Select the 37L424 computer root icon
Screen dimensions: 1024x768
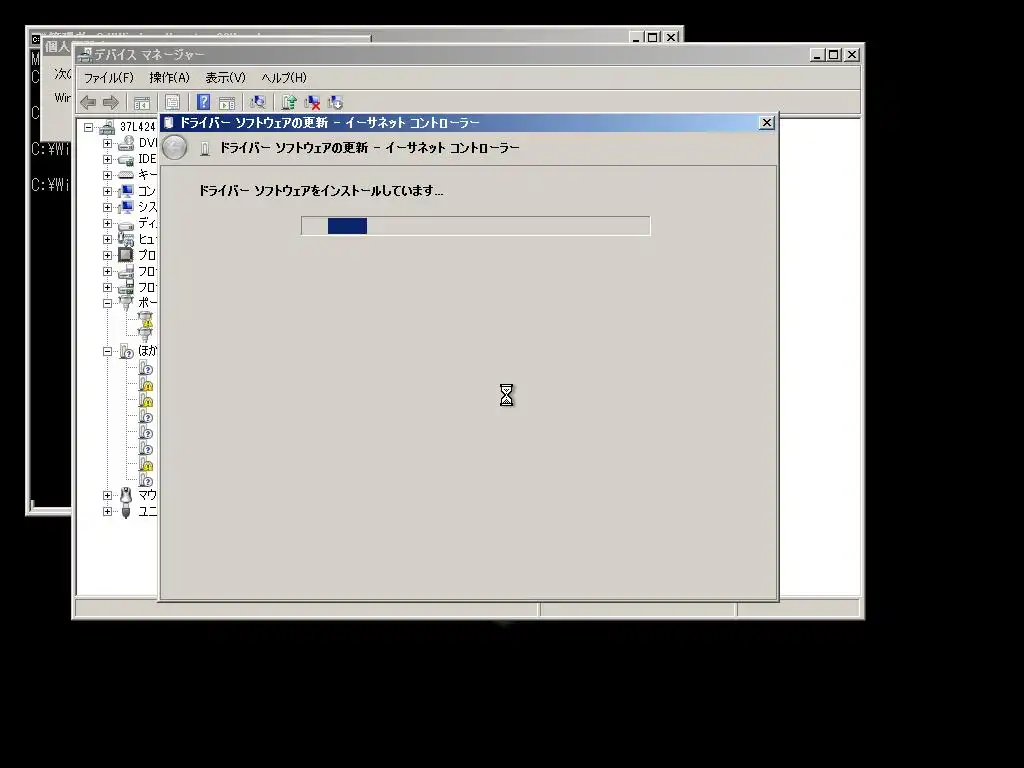107,127
